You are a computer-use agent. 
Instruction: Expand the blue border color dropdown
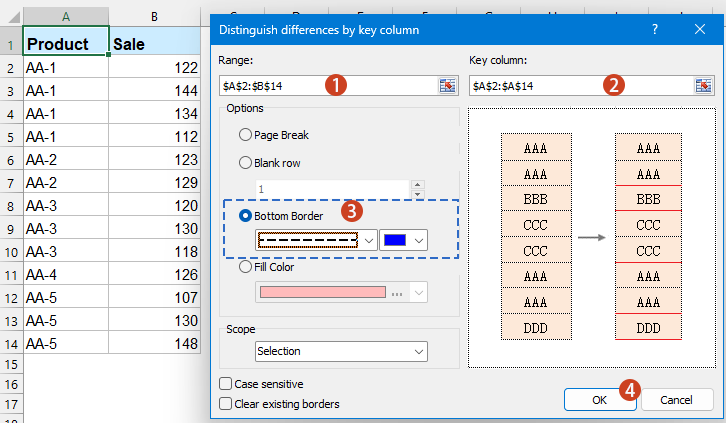[418, 240]
